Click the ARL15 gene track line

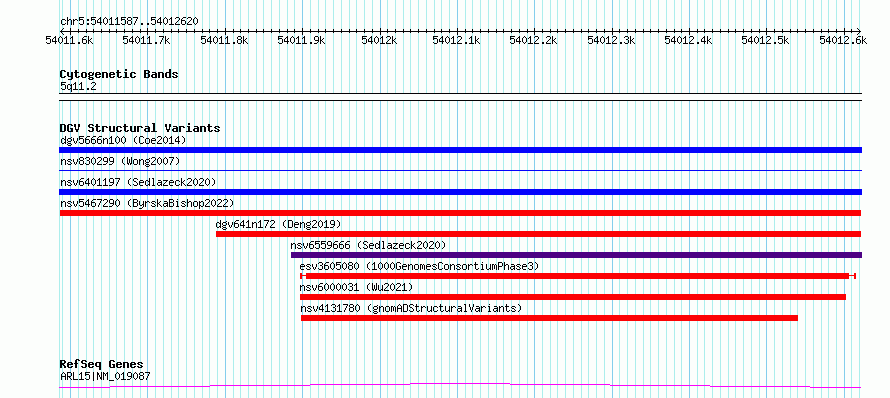point(460,386)
